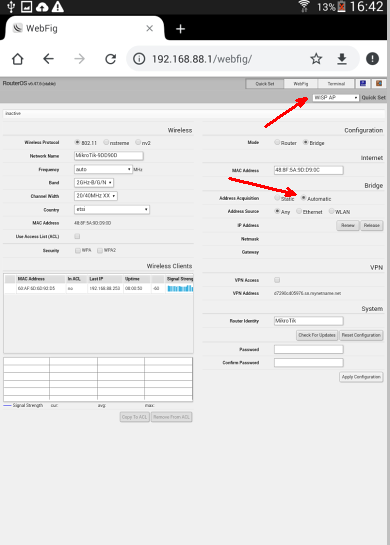The height and width of the screenshot is (545, 390).
Task: Click the Release button
Action: (x=372, y=226)
